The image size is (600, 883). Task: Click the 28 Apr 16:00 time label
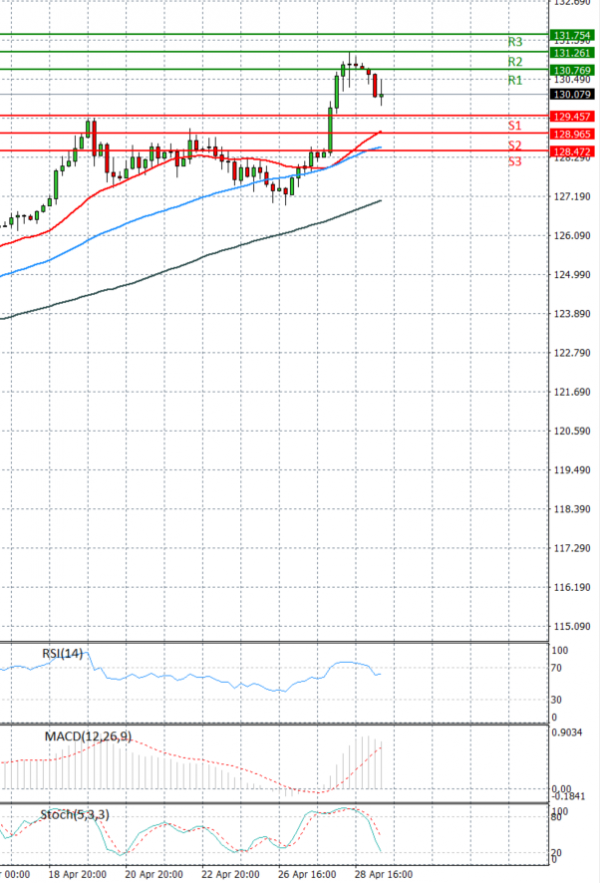[x=384, y=874]
